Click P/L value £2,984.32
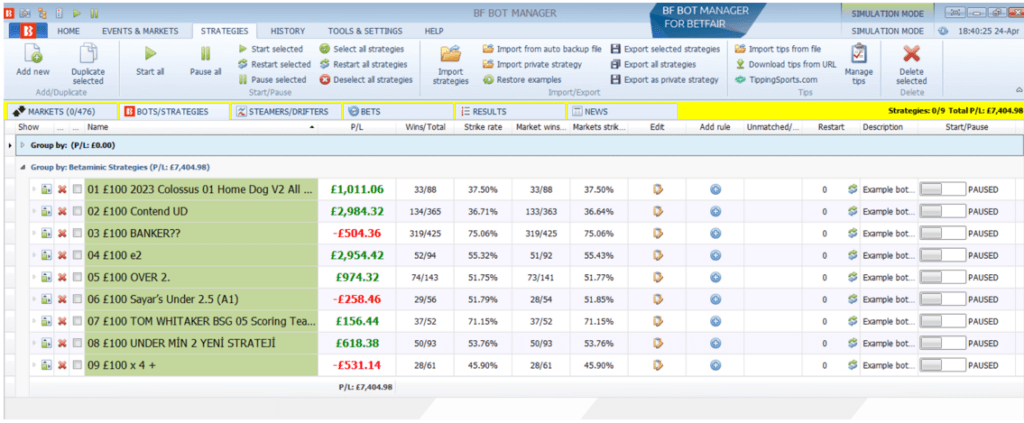Viewport: 1024px width, 423px height. coord(357,212)
